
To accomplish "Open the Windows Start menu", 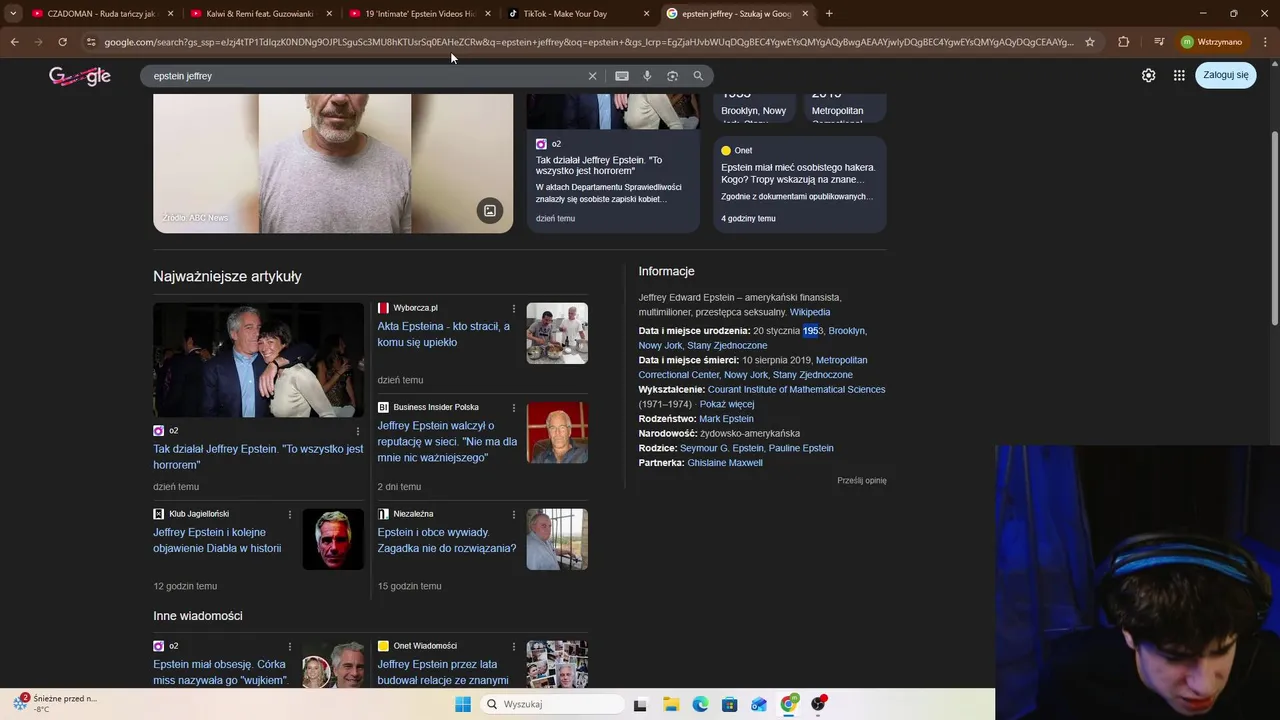I will (x=462, y=704).
